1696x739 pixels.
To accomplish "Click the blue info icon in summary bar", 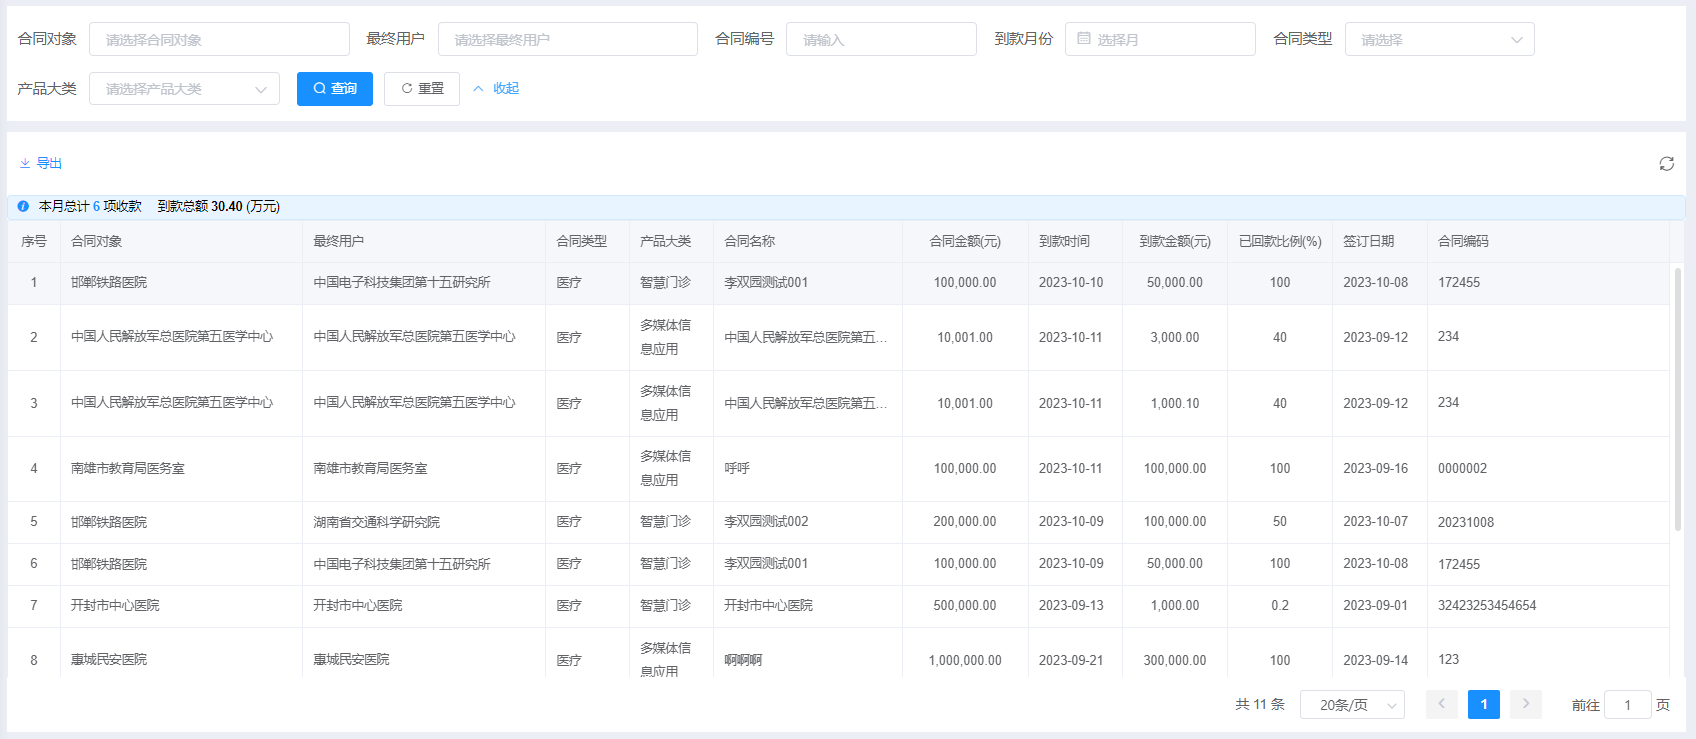I will point(23,206).
